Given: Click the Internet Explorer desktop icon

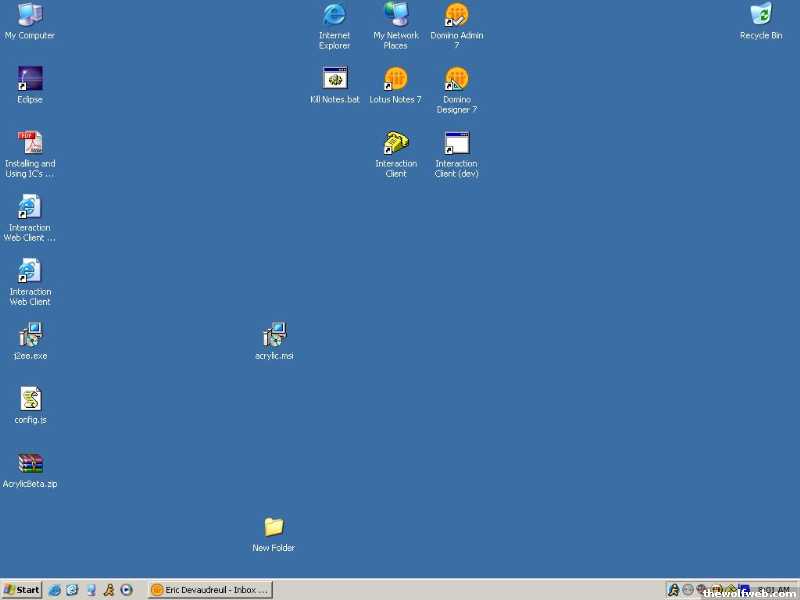Looking at the screenshot, I should [335, 16].
